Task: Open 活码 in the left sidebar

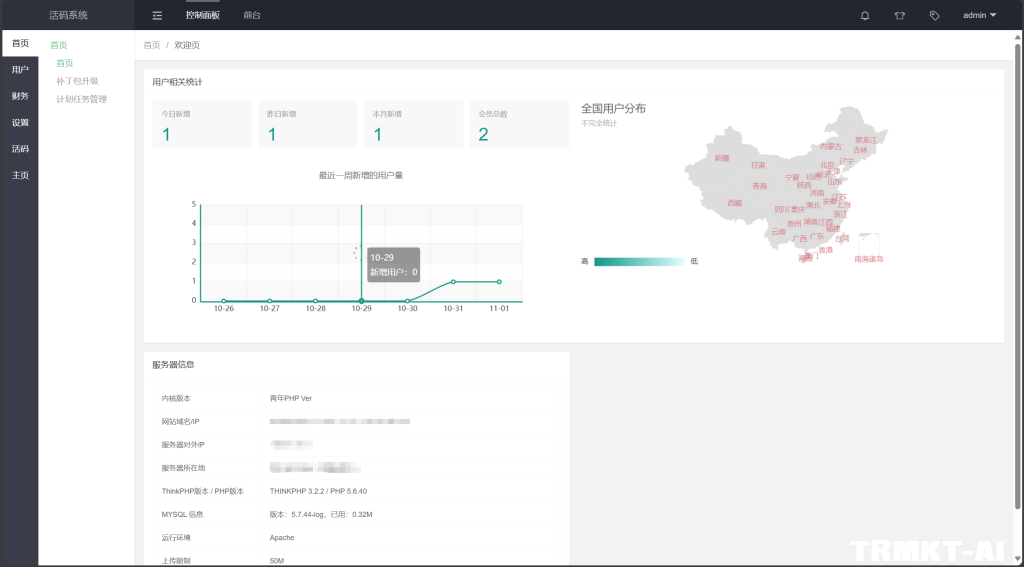Action: [20, 148]
